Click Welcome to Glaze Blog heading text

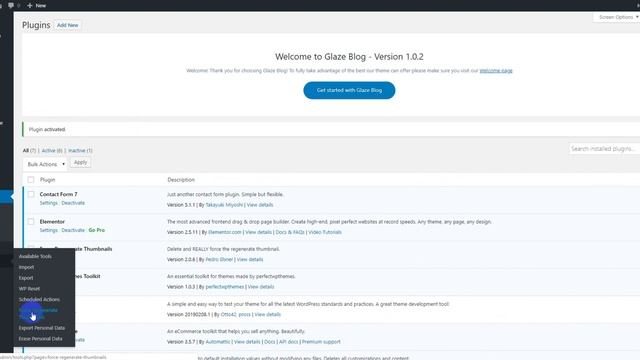click(349, 57)
